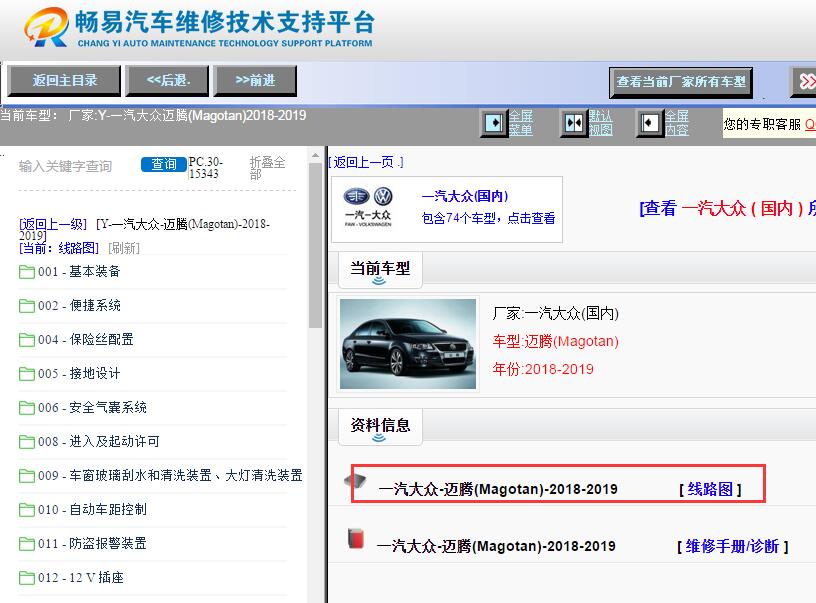Screen dimensions: 816x603
Task: Click 包含74个车型，点击查看 link
Action: click(488, 218)
